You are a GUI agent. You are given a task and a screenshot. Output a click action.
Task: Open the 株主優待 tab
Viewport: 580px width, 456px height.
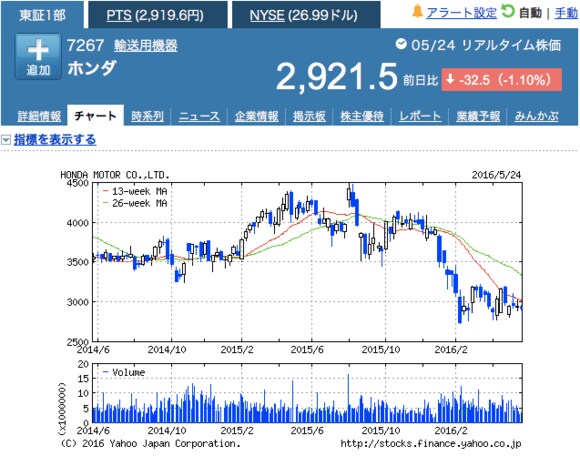pos(362,116)
